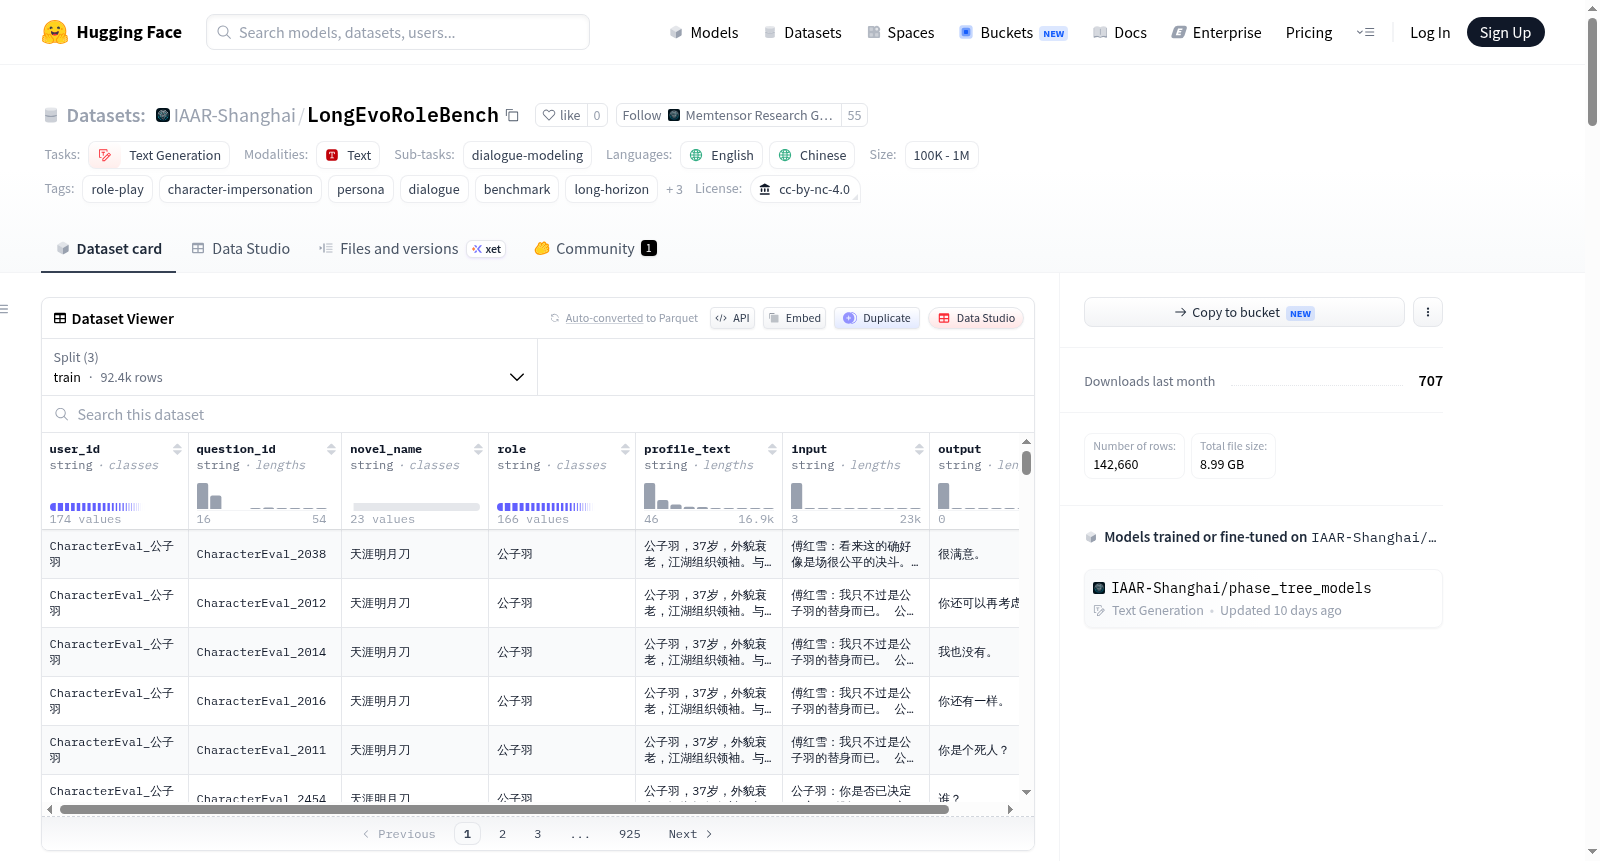1600x861 pixels.
Task: Expand the train split dropdown
Action: tap(289, 367)
